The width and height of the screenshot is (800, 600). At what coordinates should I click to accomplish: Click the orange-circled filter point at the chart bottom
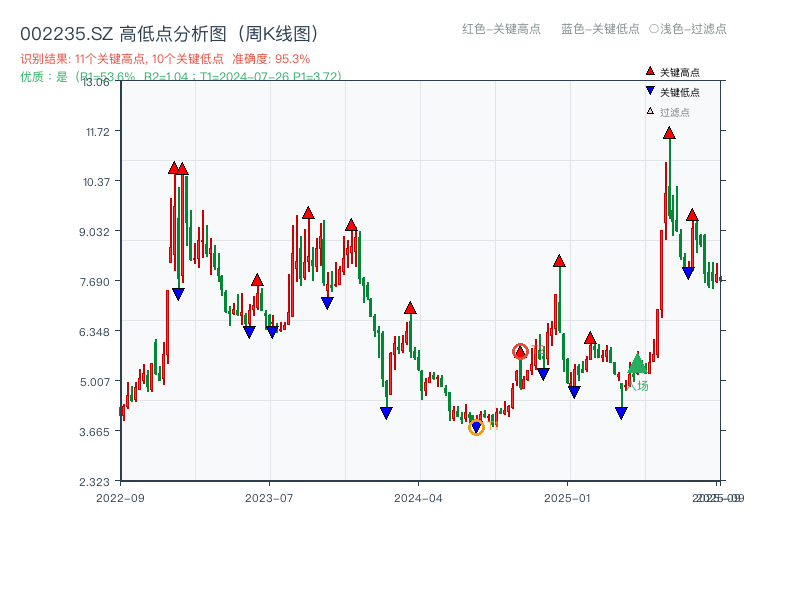coord(476,427)
